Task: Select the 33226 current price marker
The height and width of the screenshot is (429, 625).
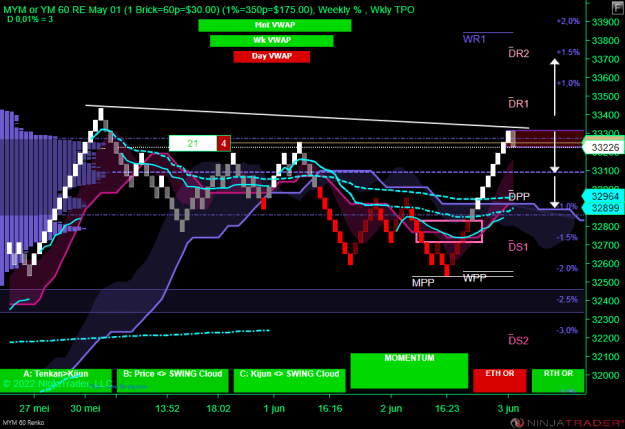Action: pos(603,148)
